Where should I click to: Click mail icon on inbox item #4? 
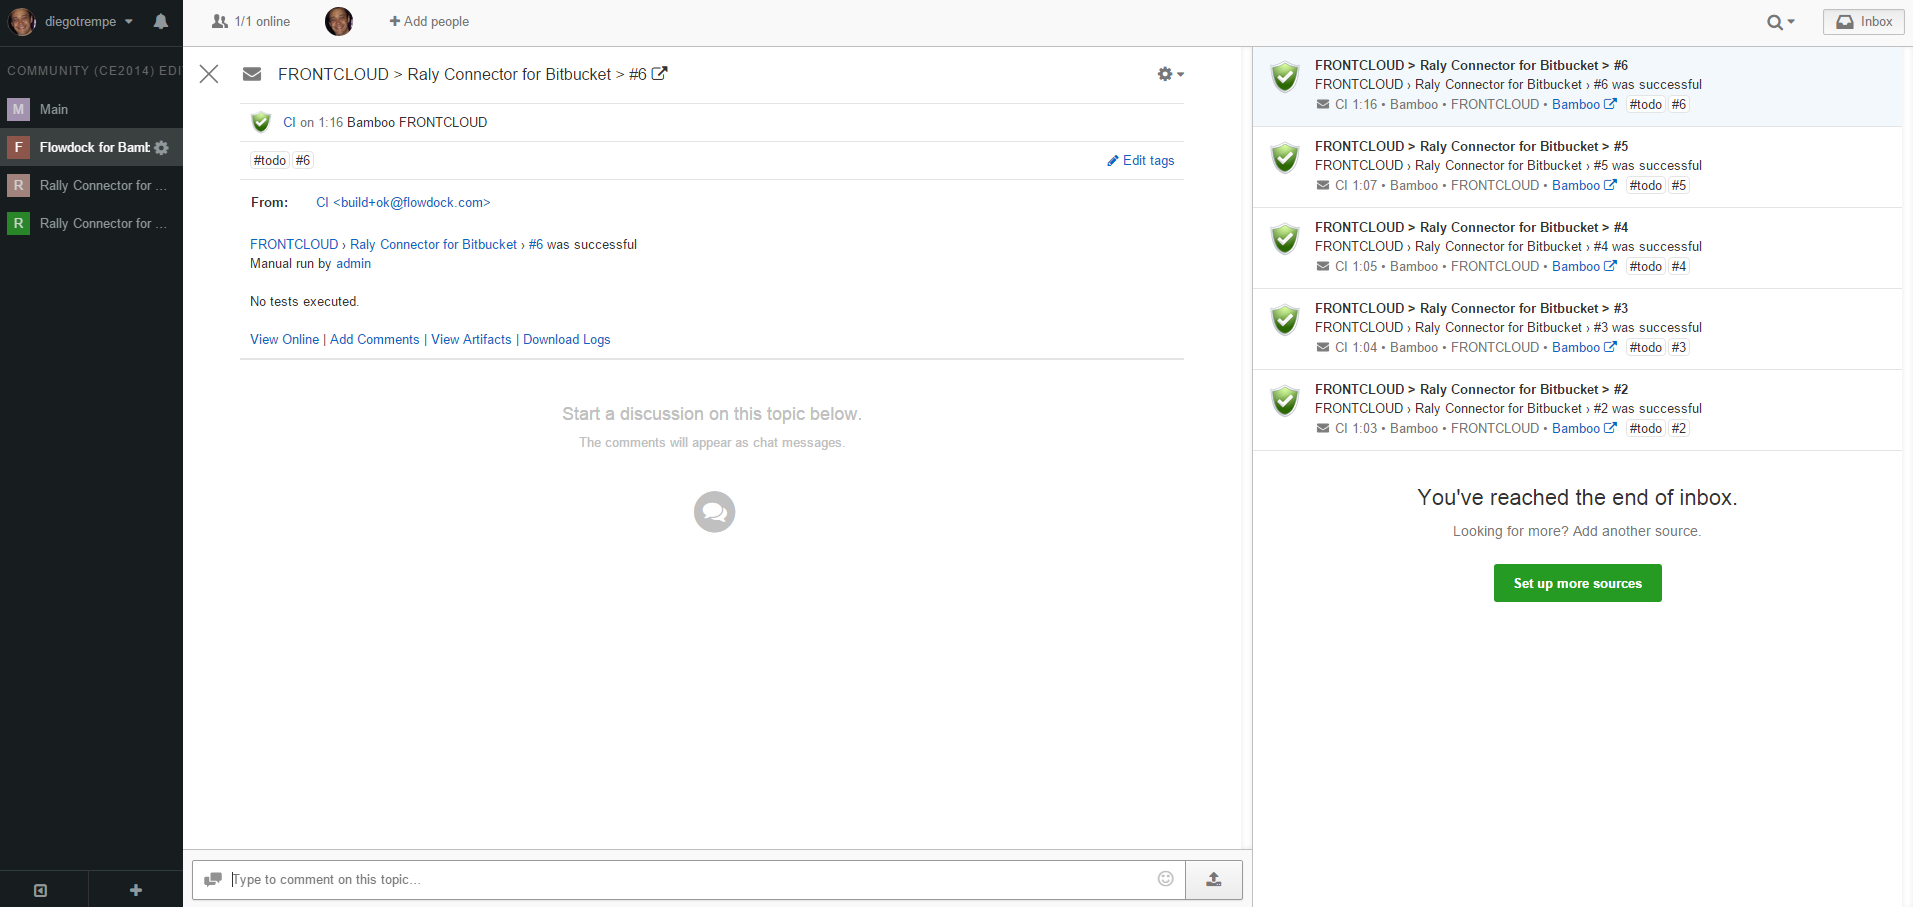pos(1323,266)
